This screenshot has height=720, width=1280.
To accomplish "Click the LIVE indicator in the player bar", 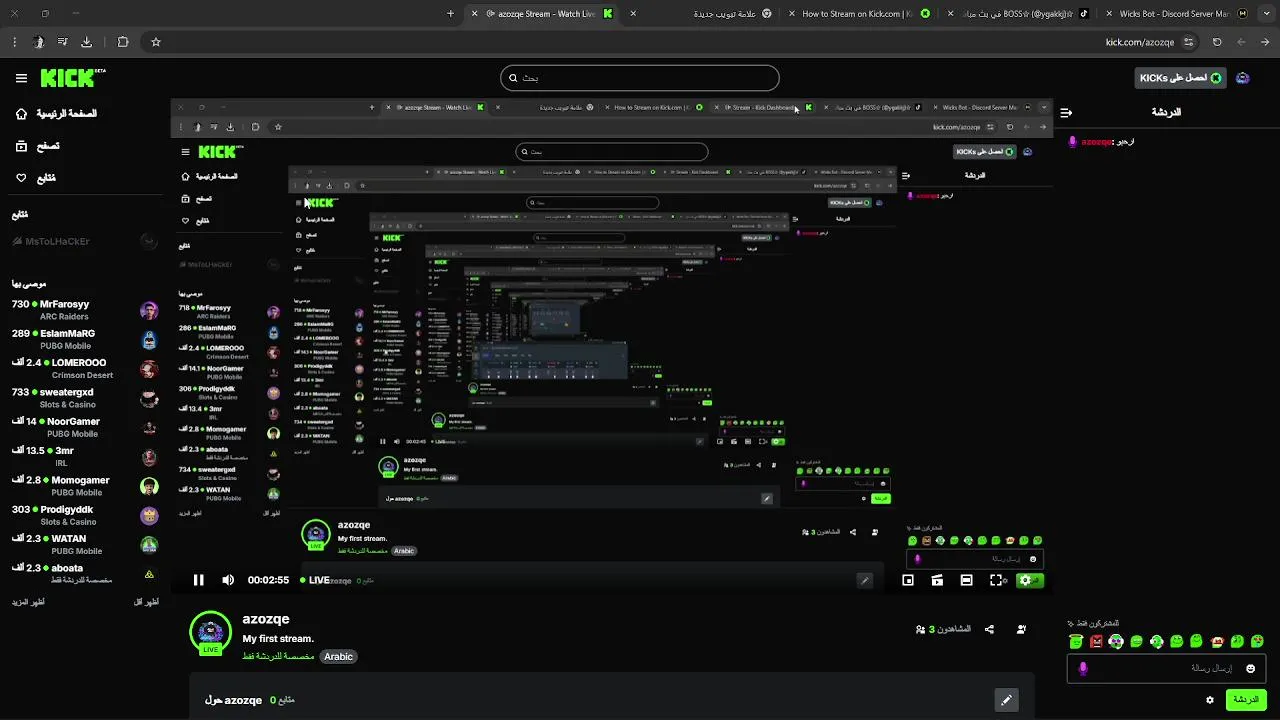I will pos(315,580).
